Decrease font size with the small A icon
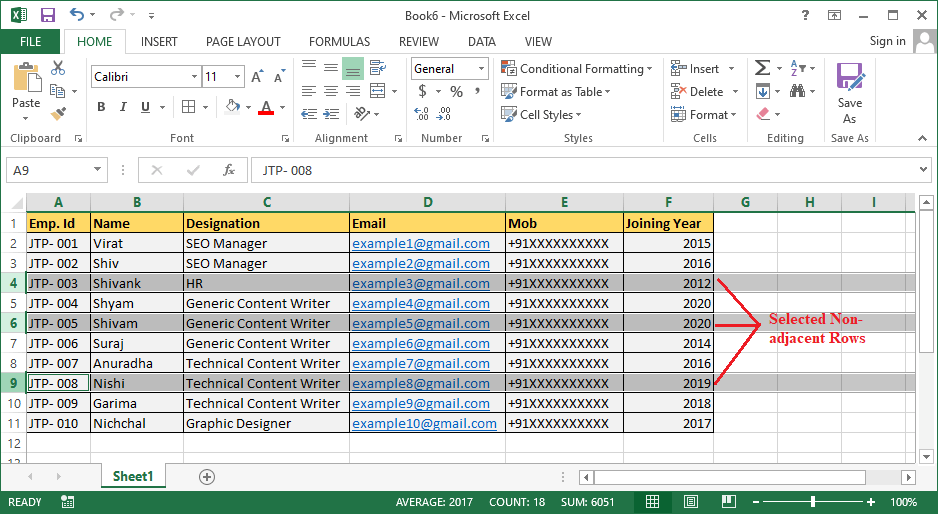 (279, 77)
